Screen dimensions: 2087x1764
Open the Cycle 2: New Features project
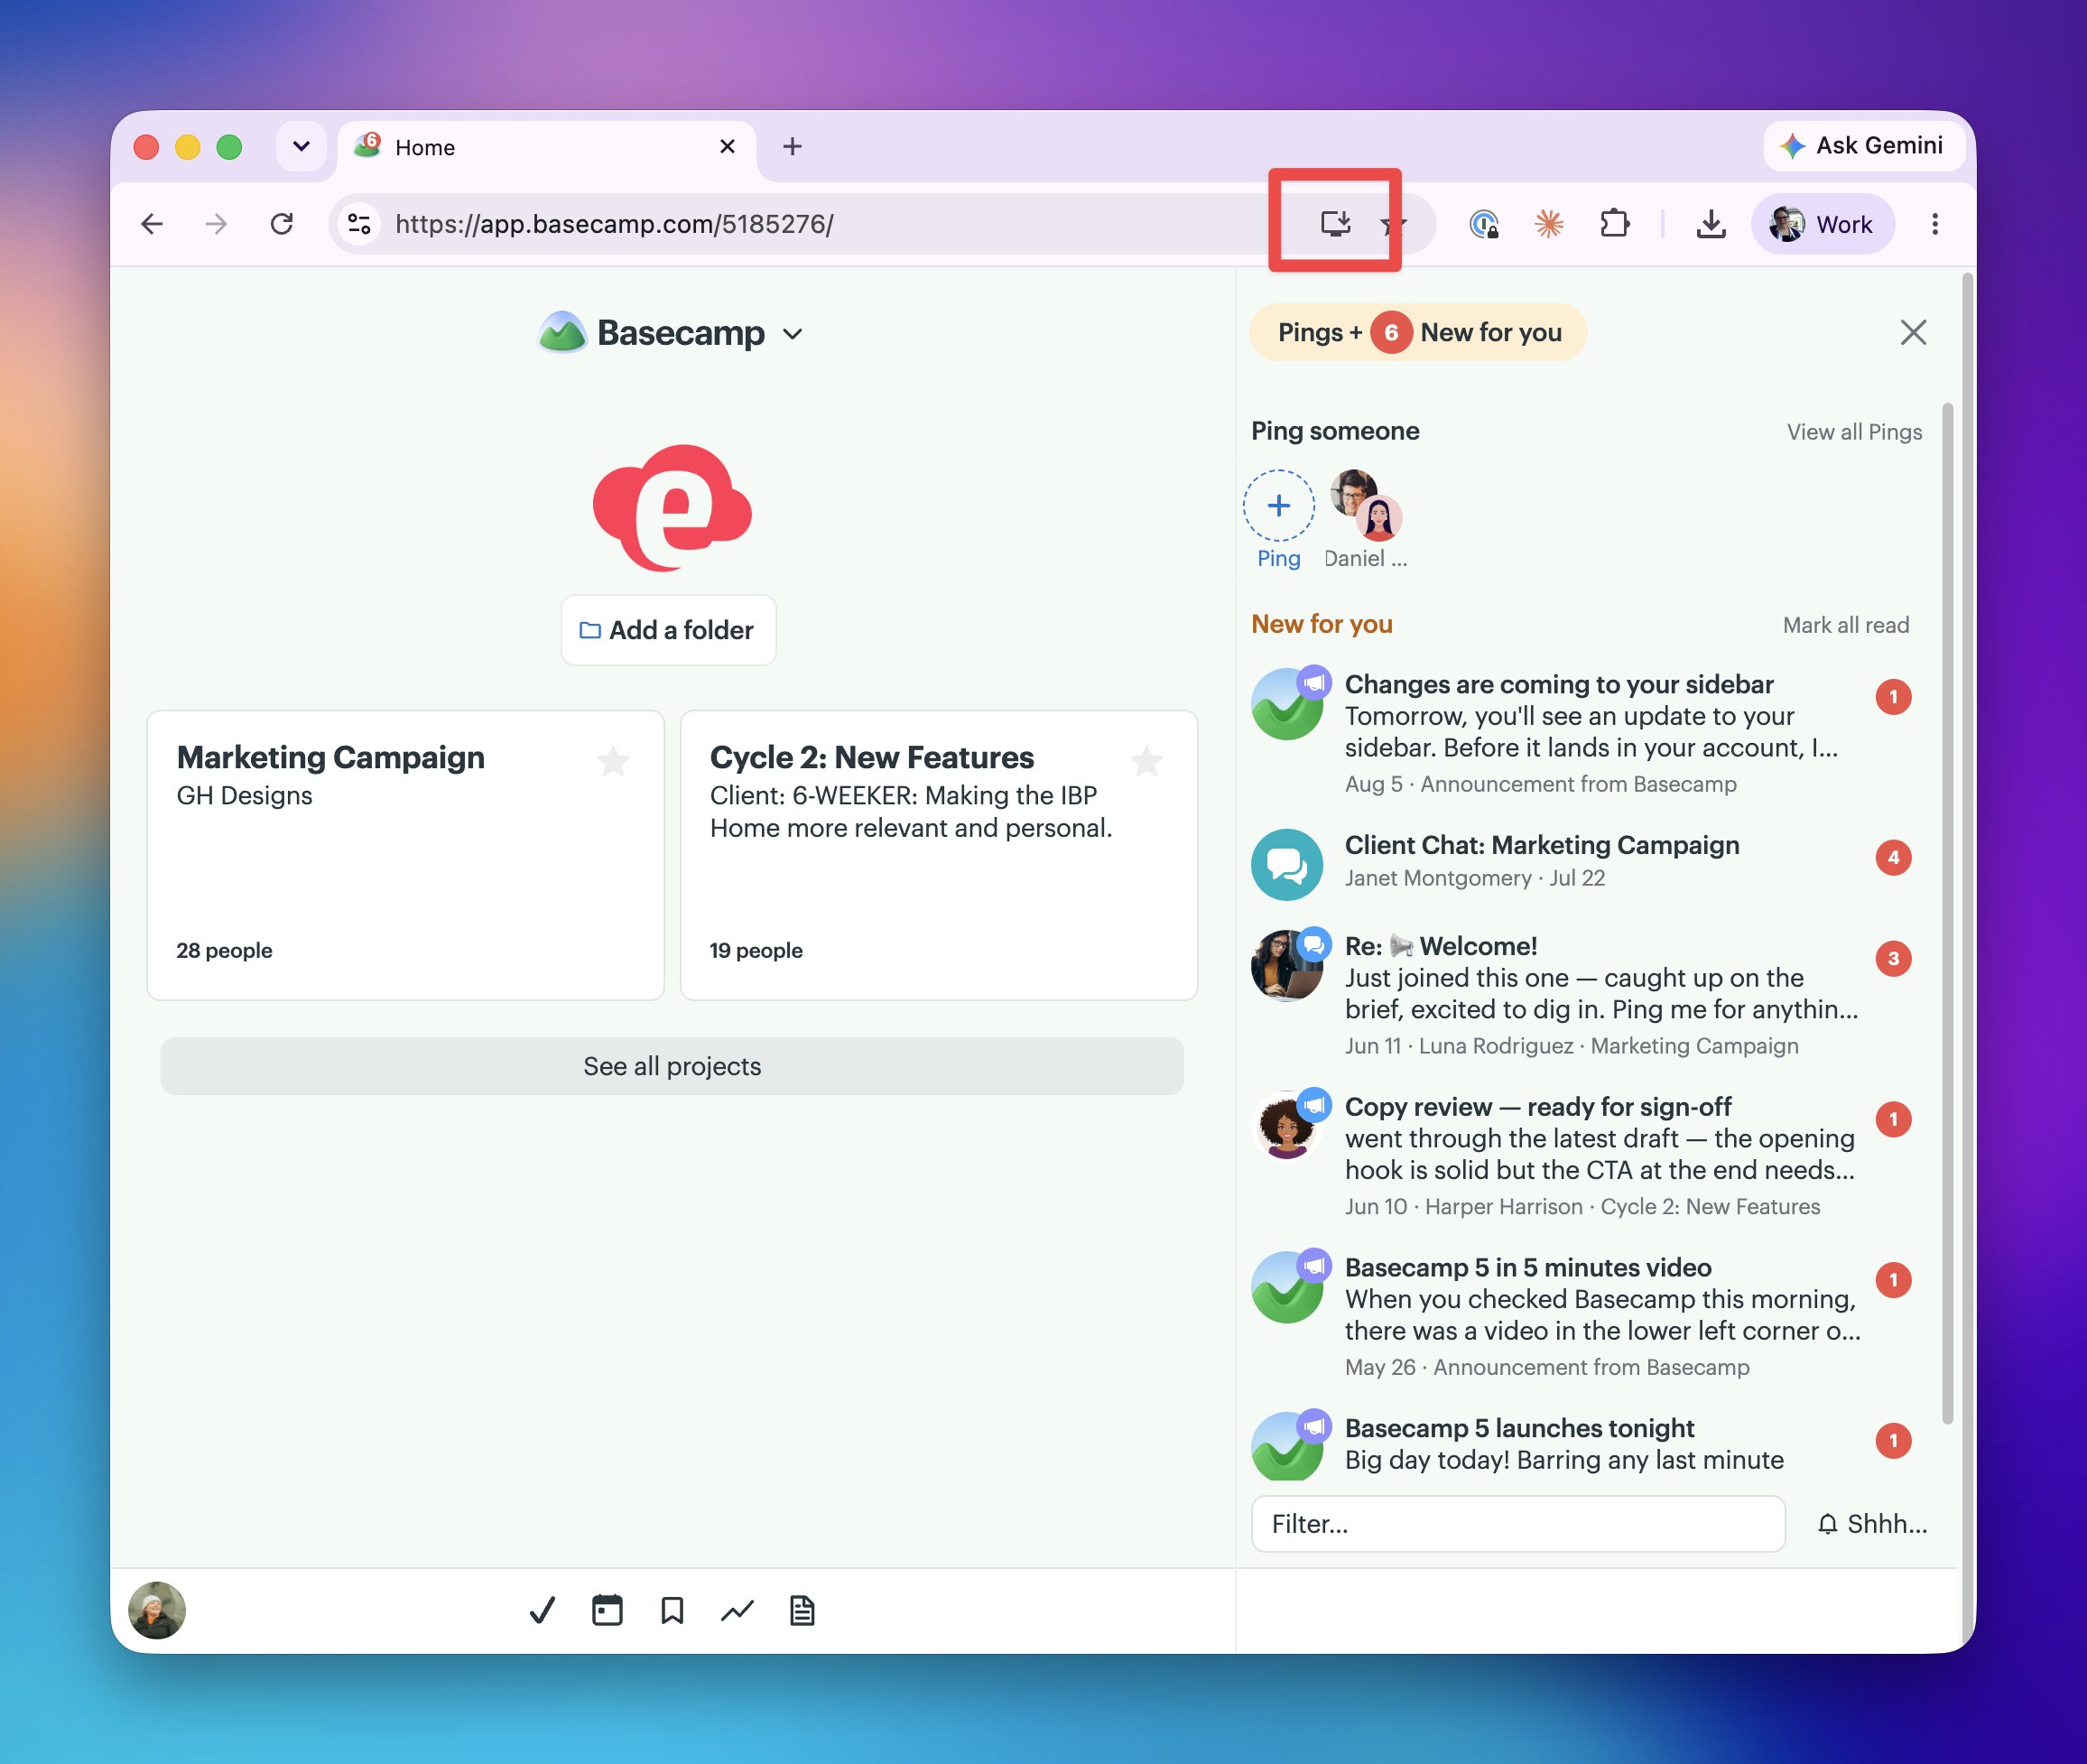click(x=938, y=855)
